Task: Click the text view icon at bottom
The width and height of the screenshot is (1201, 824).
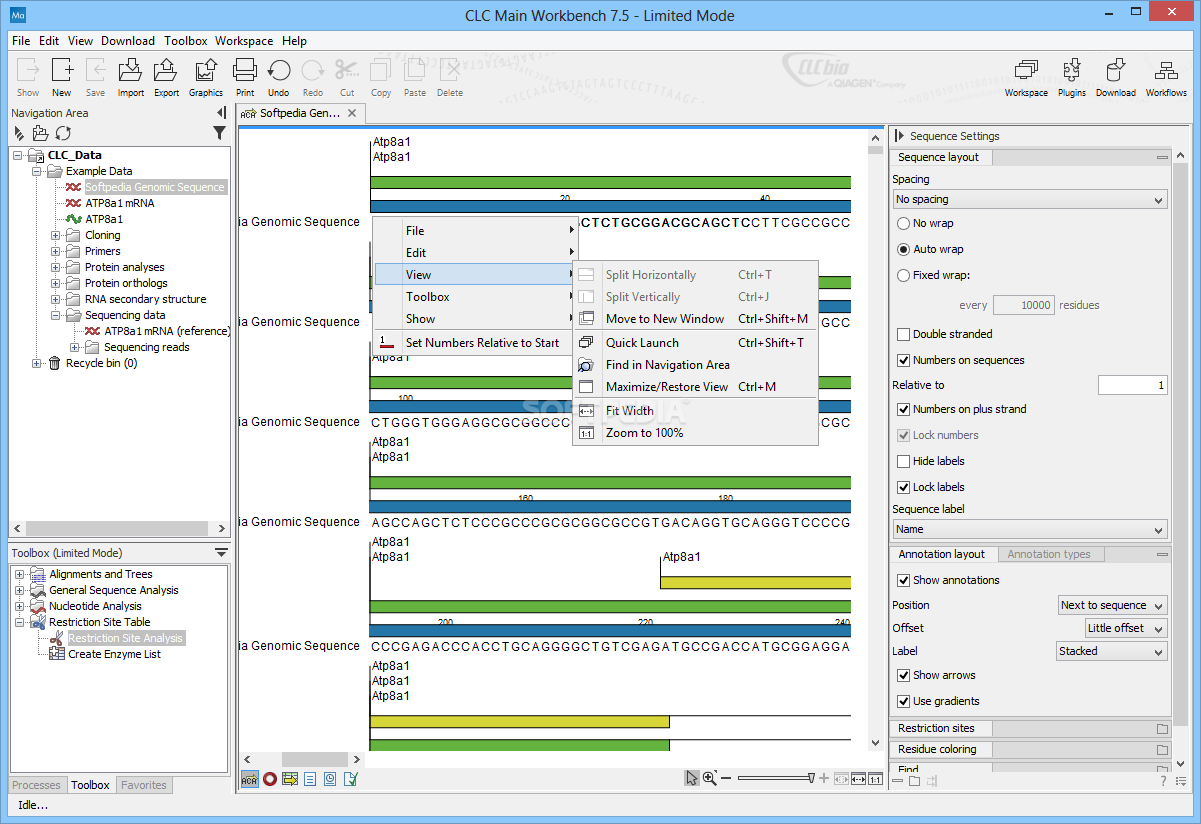Action: pyautogui.click(x=310, y=779)
